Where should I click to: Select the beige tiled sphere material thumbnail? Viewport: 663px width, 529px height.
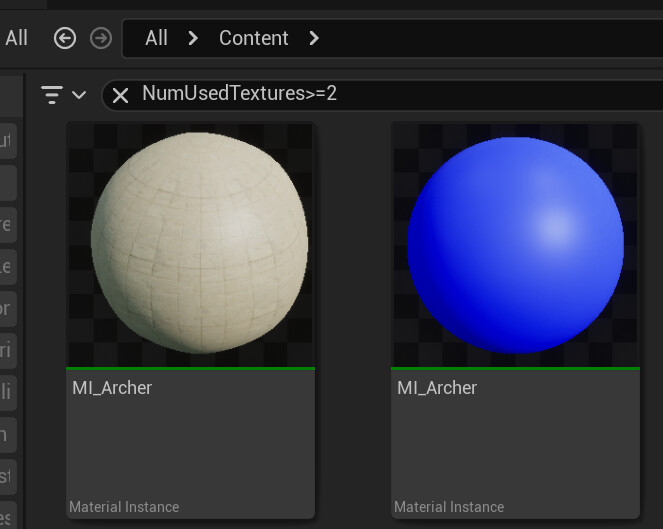pyautogui.click(x=191, y=245)
